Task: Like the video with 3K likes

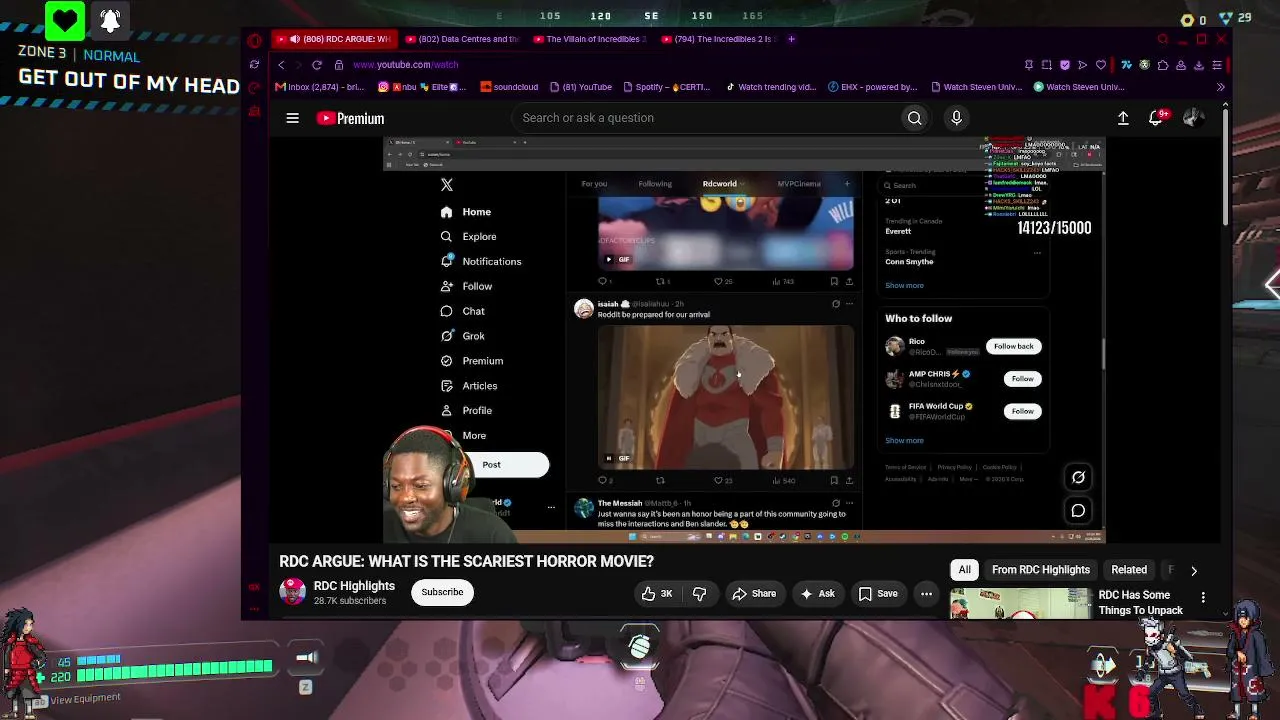Action: point(657,594)
